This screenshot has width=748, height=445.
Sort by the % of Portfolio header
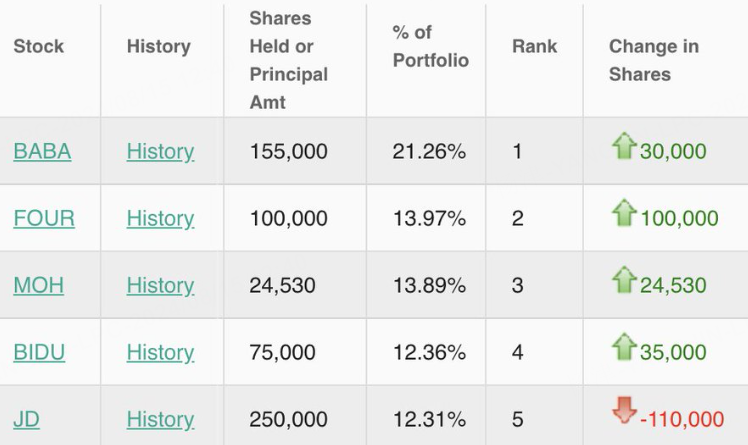430,47
